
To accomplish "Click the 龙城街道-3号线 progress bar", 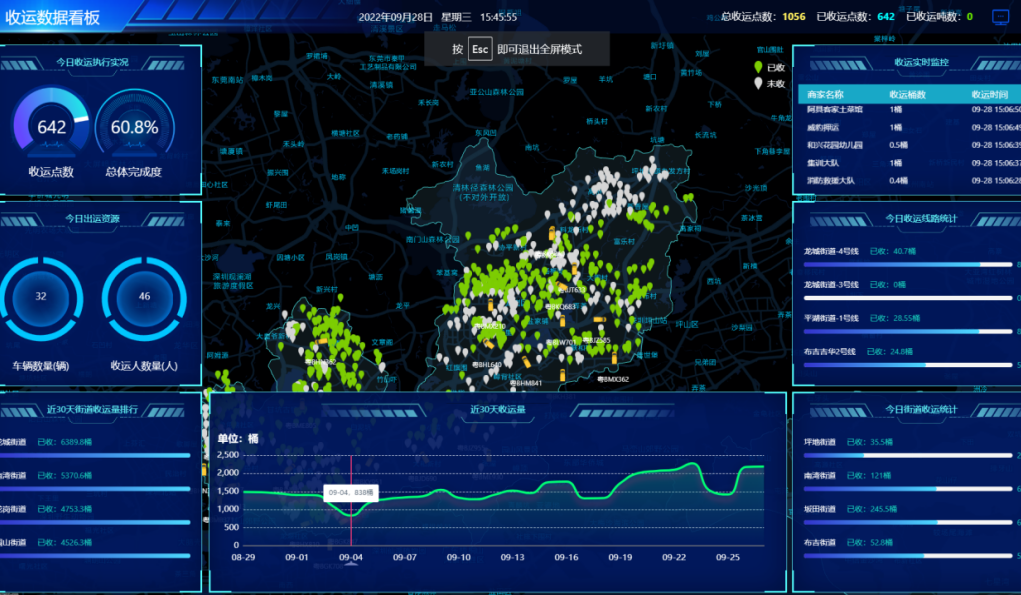I will click(x=908, y=298).
